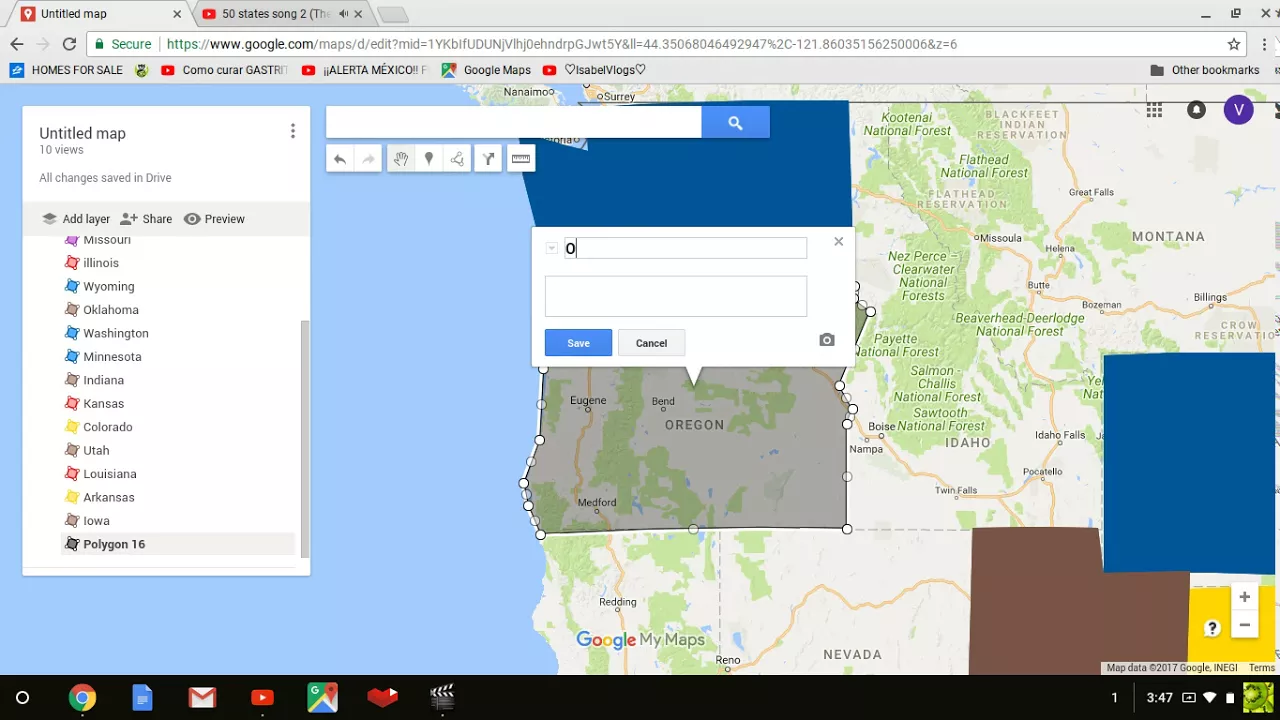Screen dimensions: 1280x720
Task: Select Utah in the layer list
Action: [96, 451]
